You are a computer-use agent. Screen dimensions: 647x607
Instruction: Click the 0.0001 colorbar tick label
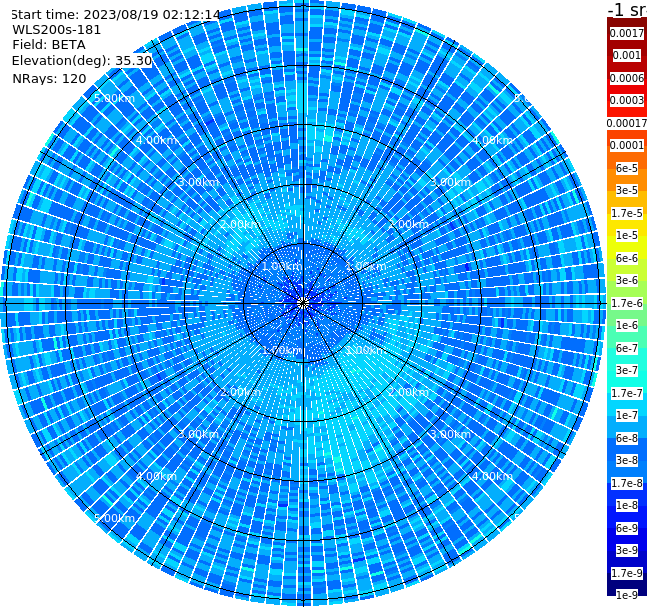point(627,145)
